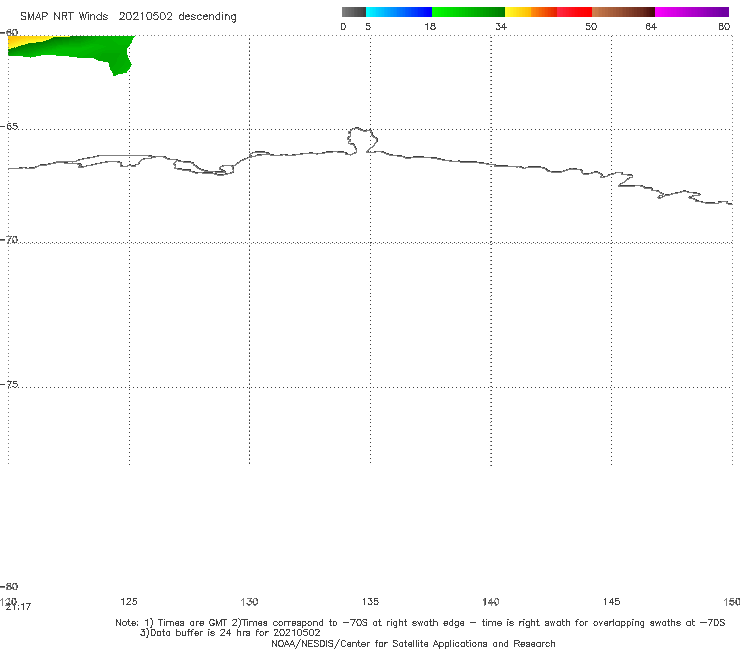
Task: Click the title text 'SMAP NRT Winds'
Action: (64, 17)
